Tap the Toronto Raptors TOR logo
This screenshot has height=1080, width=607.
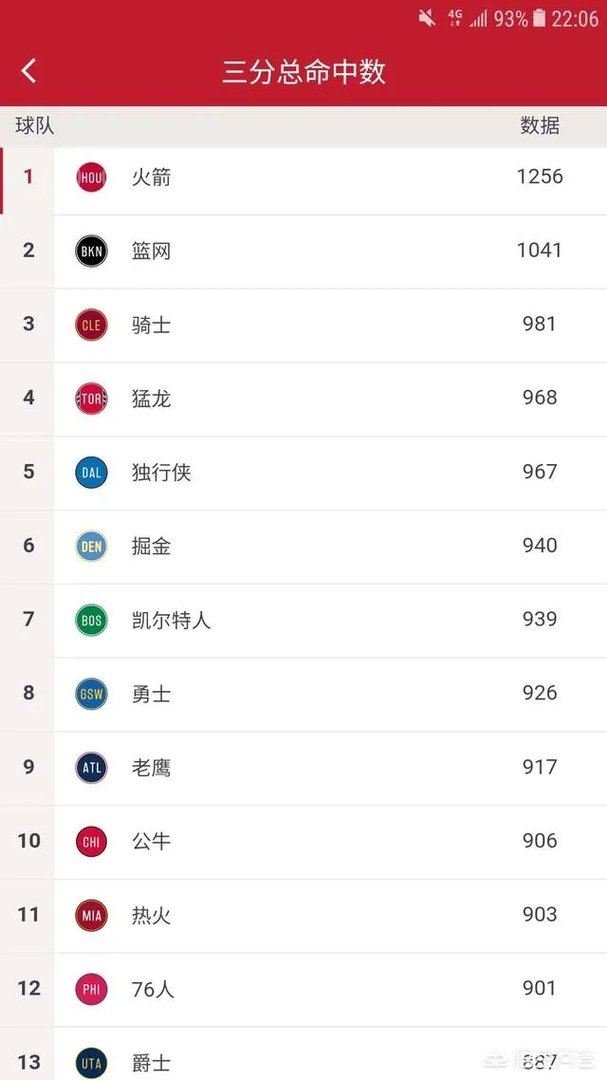click(x=91, y=398)
